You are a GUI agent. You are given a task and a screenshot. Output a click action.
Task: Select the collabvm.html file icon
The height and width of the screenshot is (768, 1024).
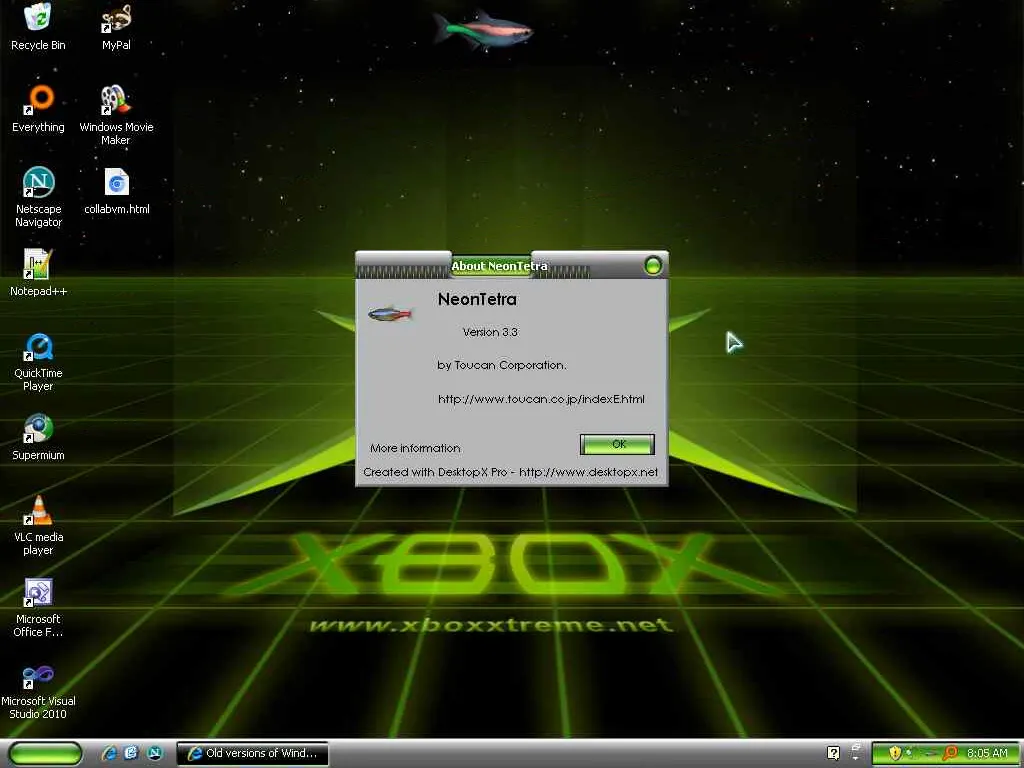[116, 182]
